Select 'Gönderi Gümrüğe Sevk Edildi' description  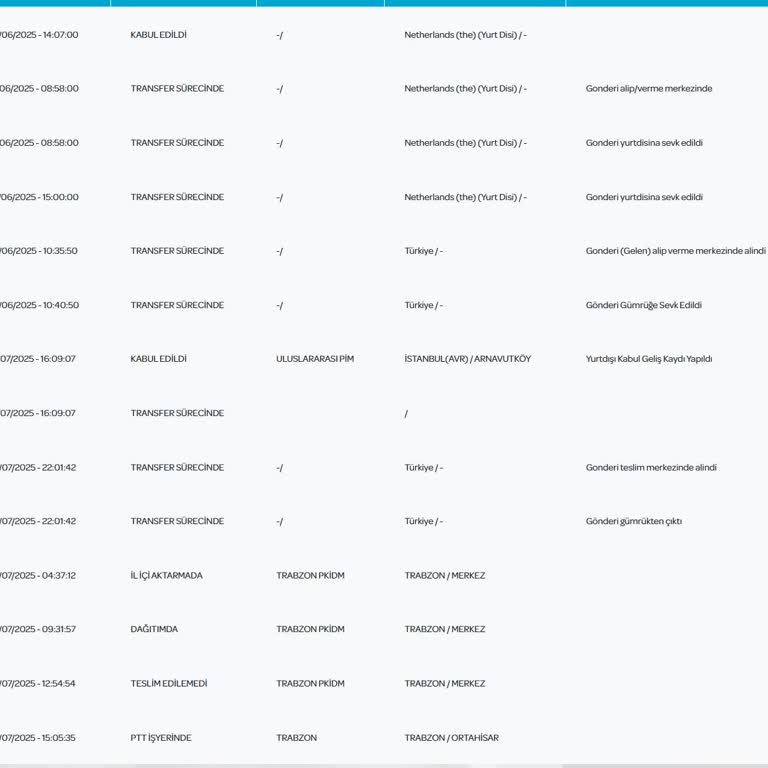[644, 305]
